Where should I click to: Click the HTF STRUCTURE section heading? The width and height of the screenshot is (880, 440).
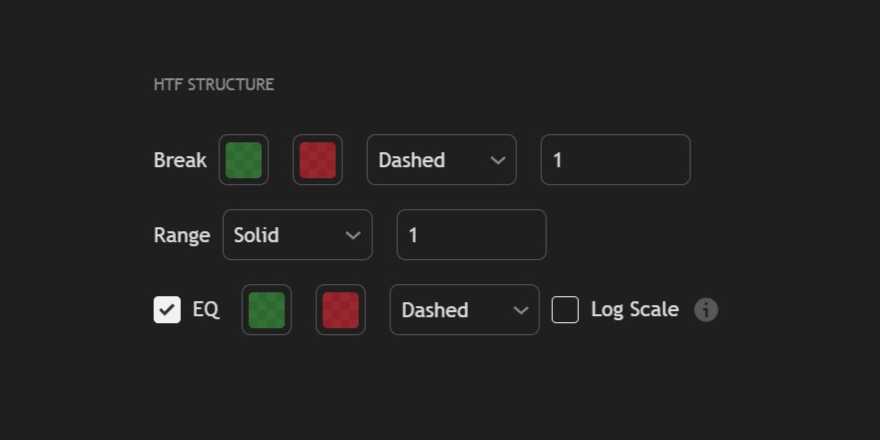(x=214, y=85)
